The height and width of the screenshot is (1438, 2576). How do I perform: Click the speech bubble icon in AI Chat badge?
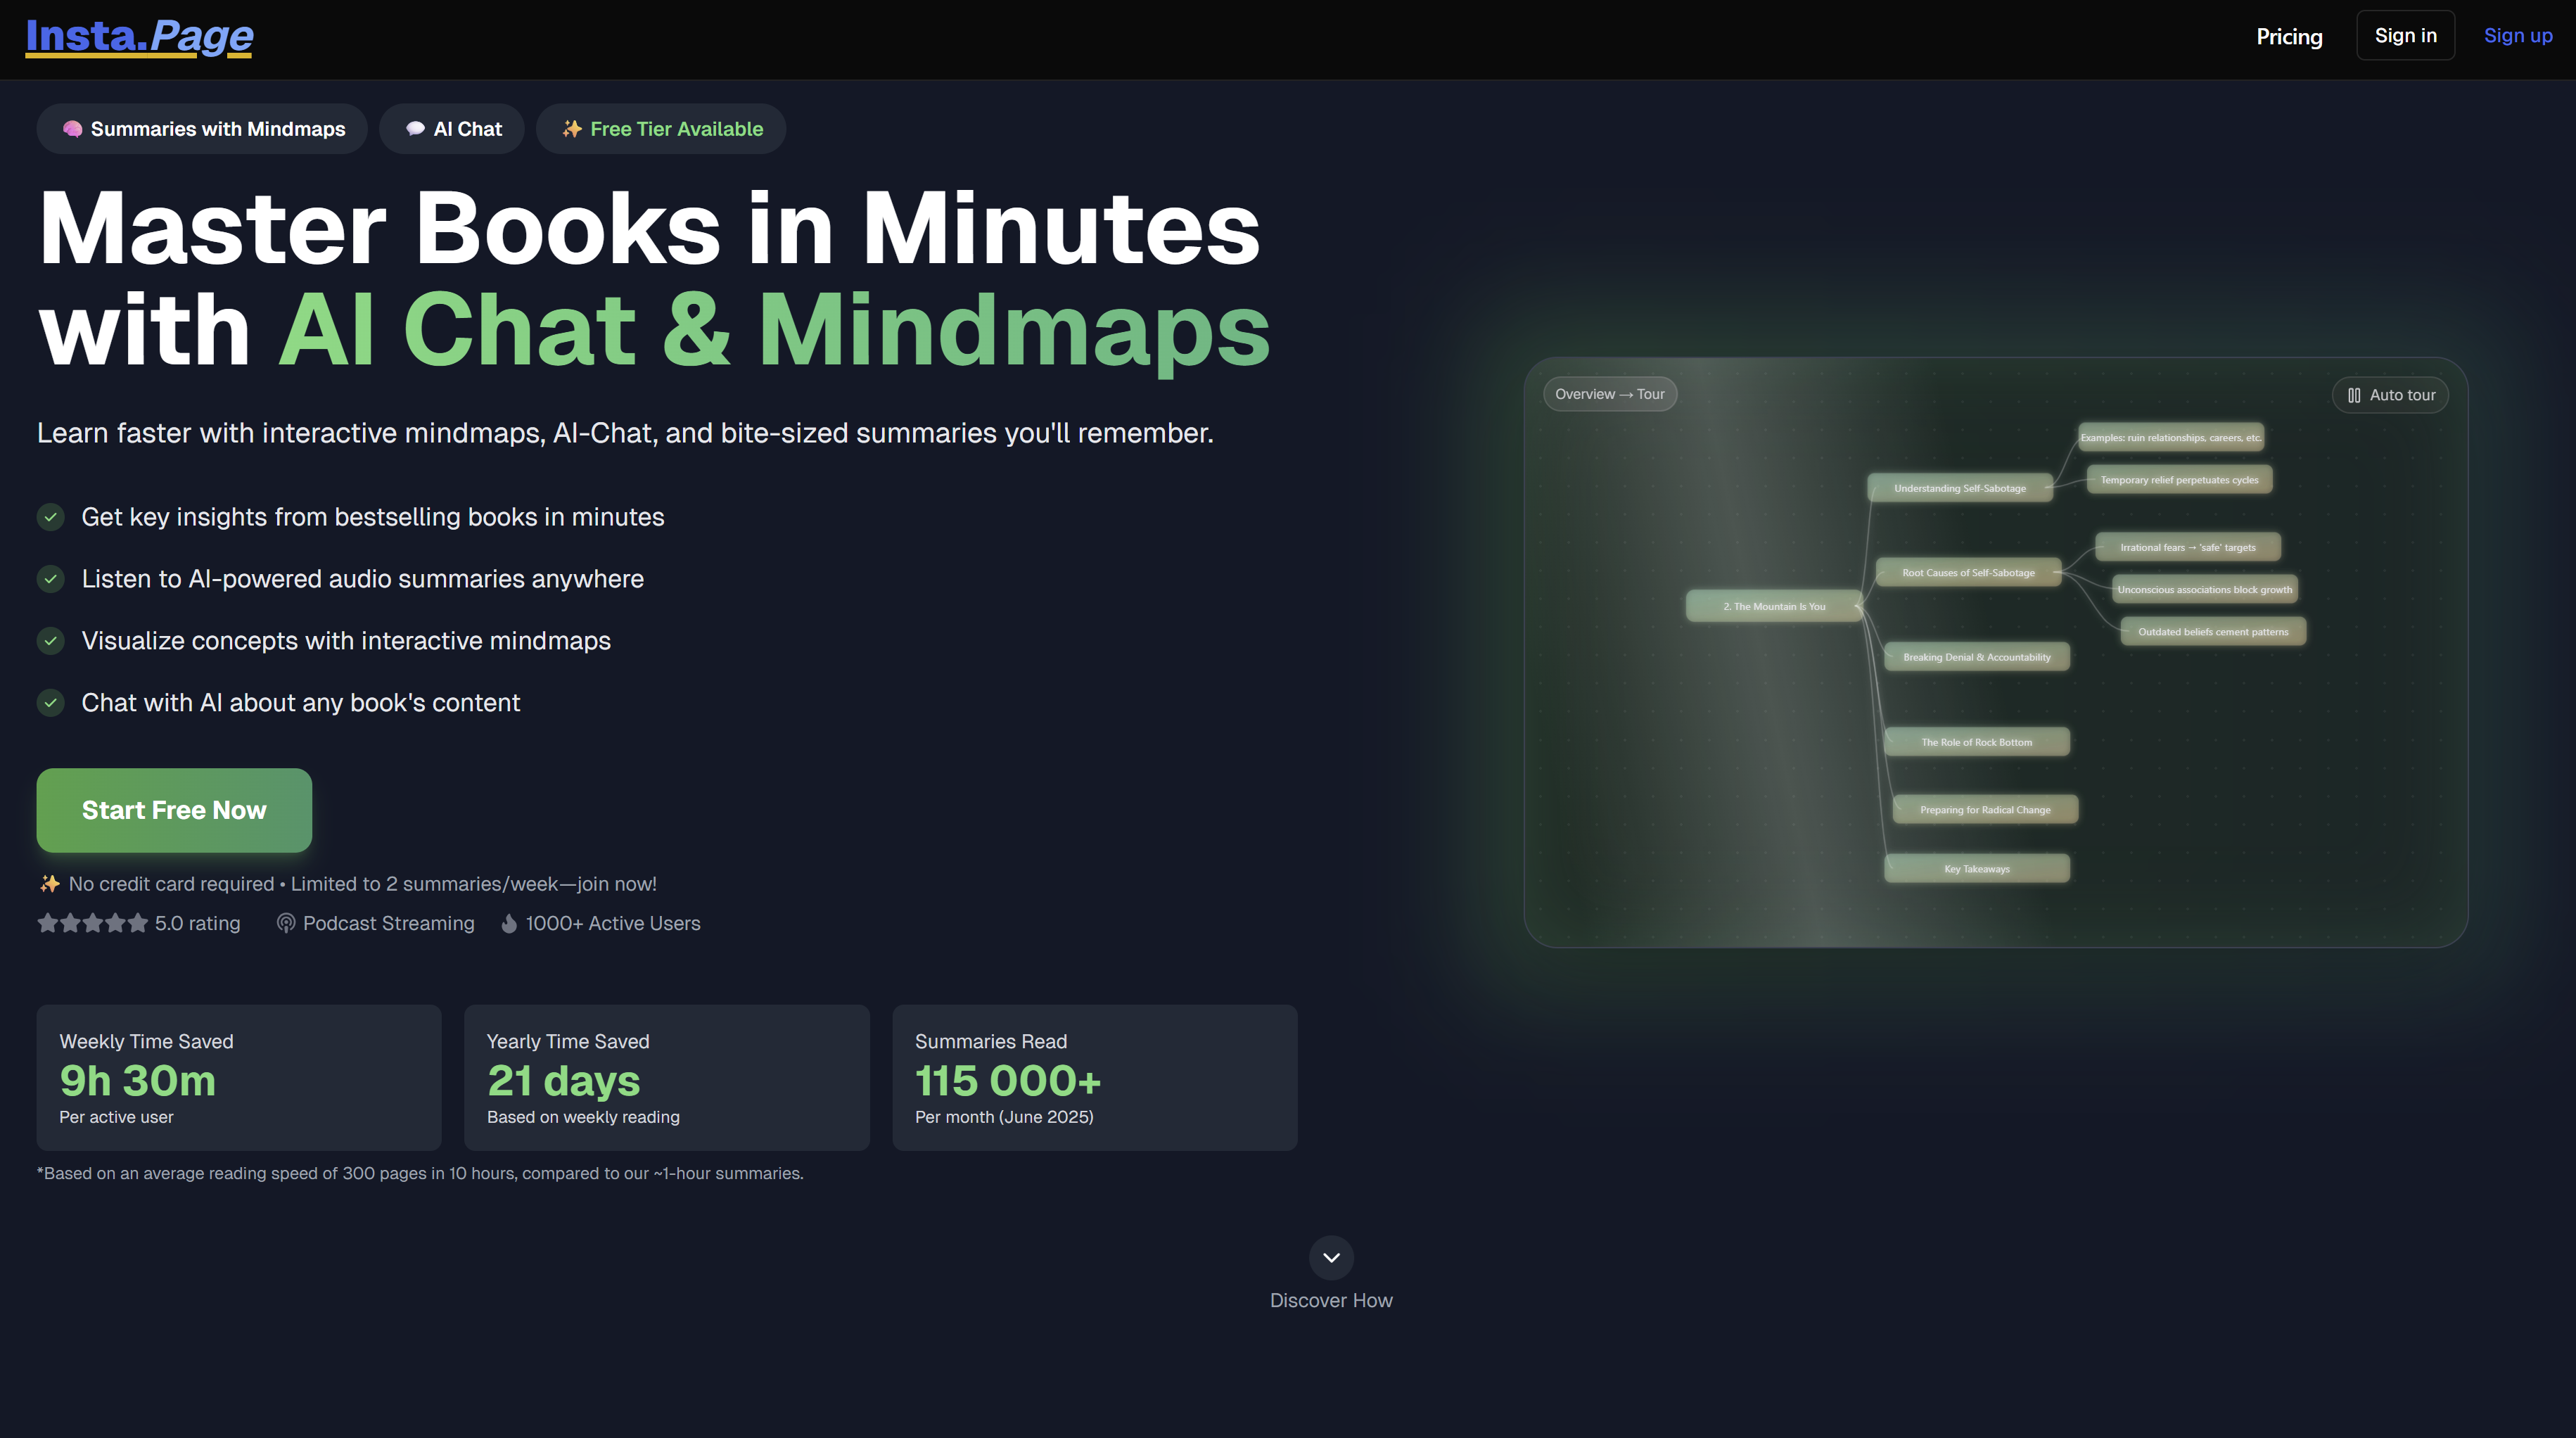tap(415, 129)
